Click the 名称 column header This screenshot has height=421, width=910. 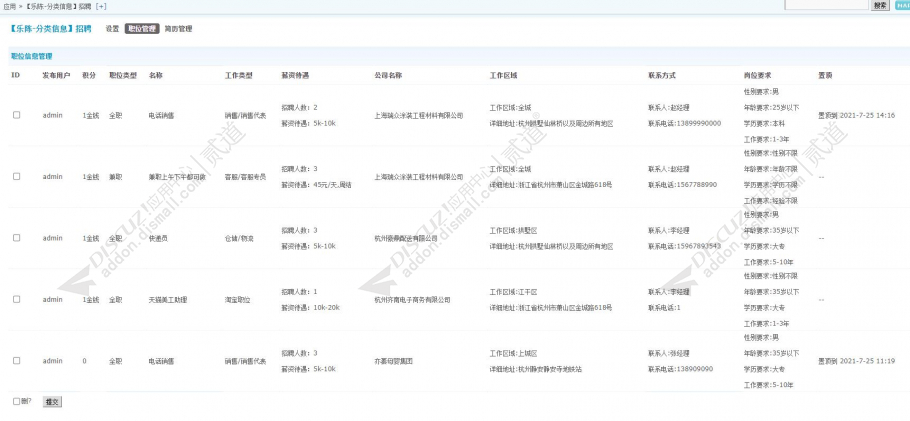point(156,75)
